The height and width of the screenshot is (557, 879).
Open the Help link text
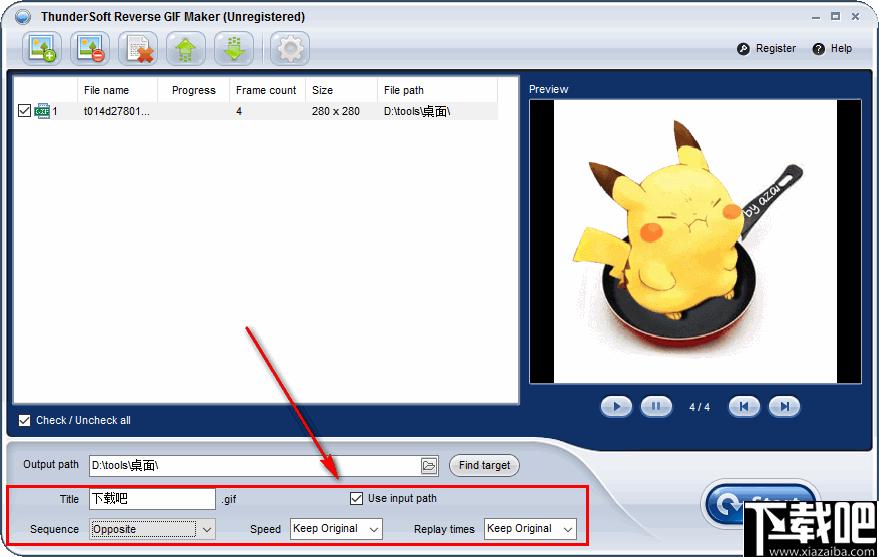(x=841, y=48)
